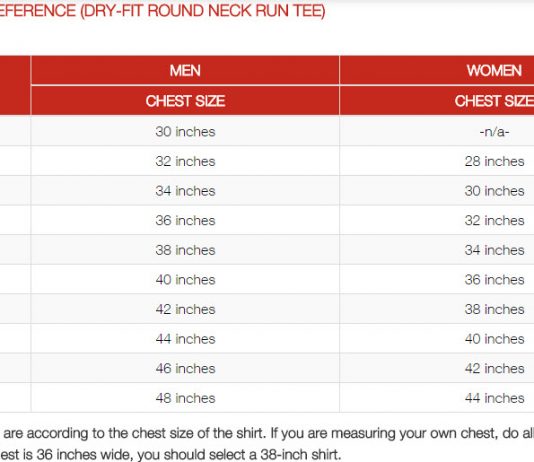The image size is (534, 462).
Task: Click the chest size note paragraph
Action: pos(267,444)
